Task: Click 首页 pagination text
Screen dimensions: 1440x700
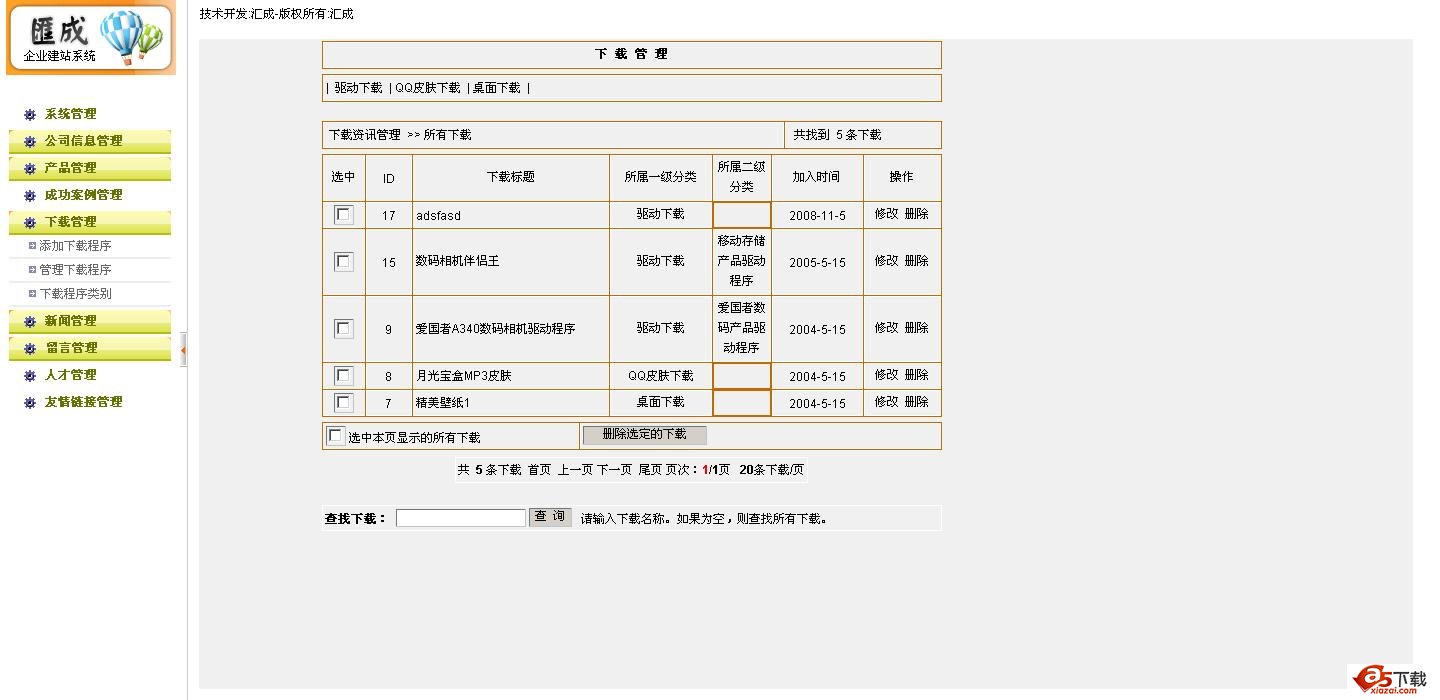Action: tap(539, 470)
